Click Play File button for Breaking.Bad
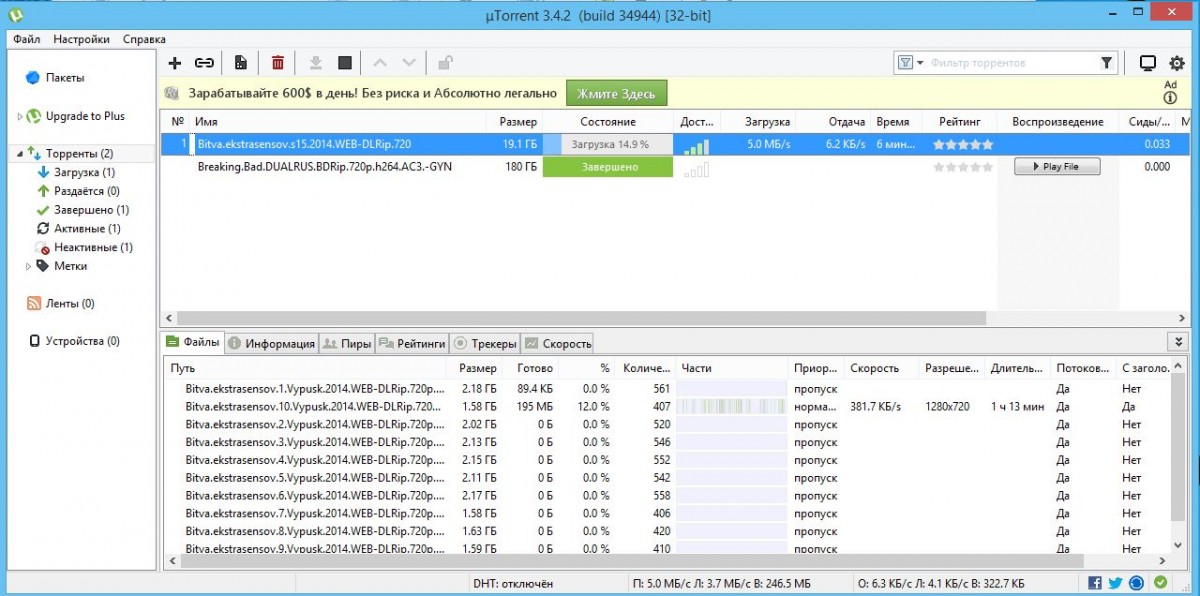The image size is (1200, 596). click(x=1057, y=167)
